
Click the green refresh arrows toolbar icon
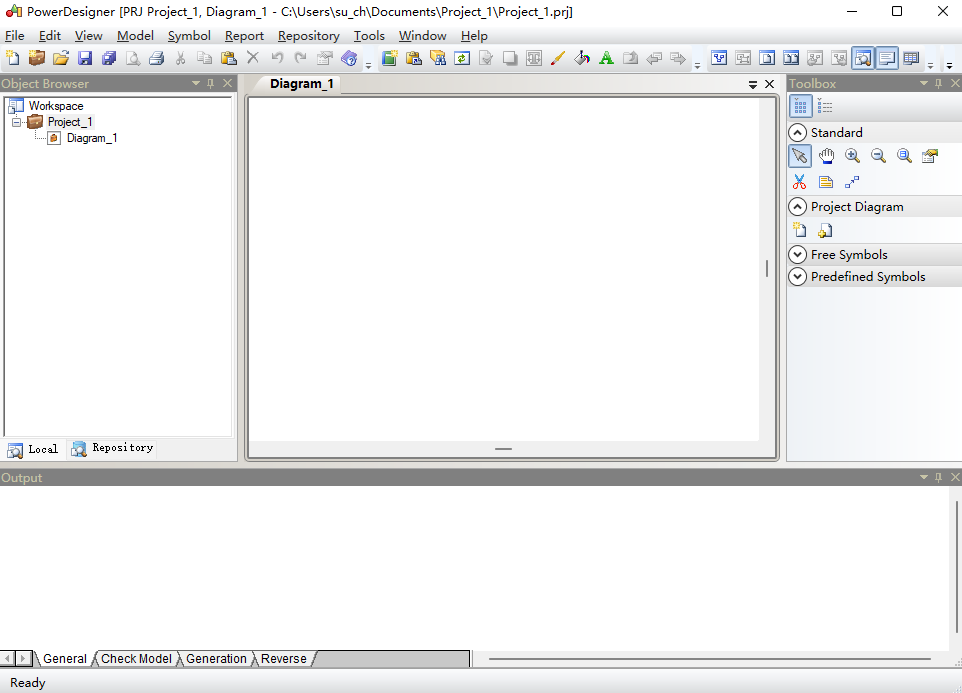pos(461,58)
